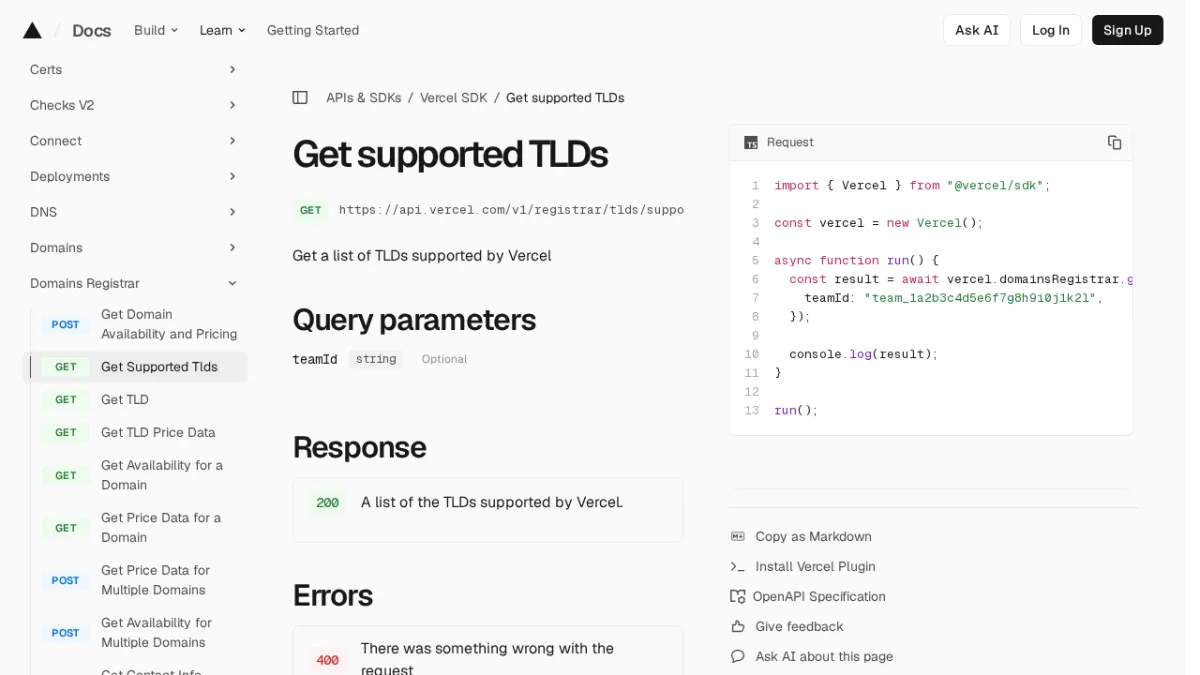Expand the Deployments sidebar section

pos(134,177)
